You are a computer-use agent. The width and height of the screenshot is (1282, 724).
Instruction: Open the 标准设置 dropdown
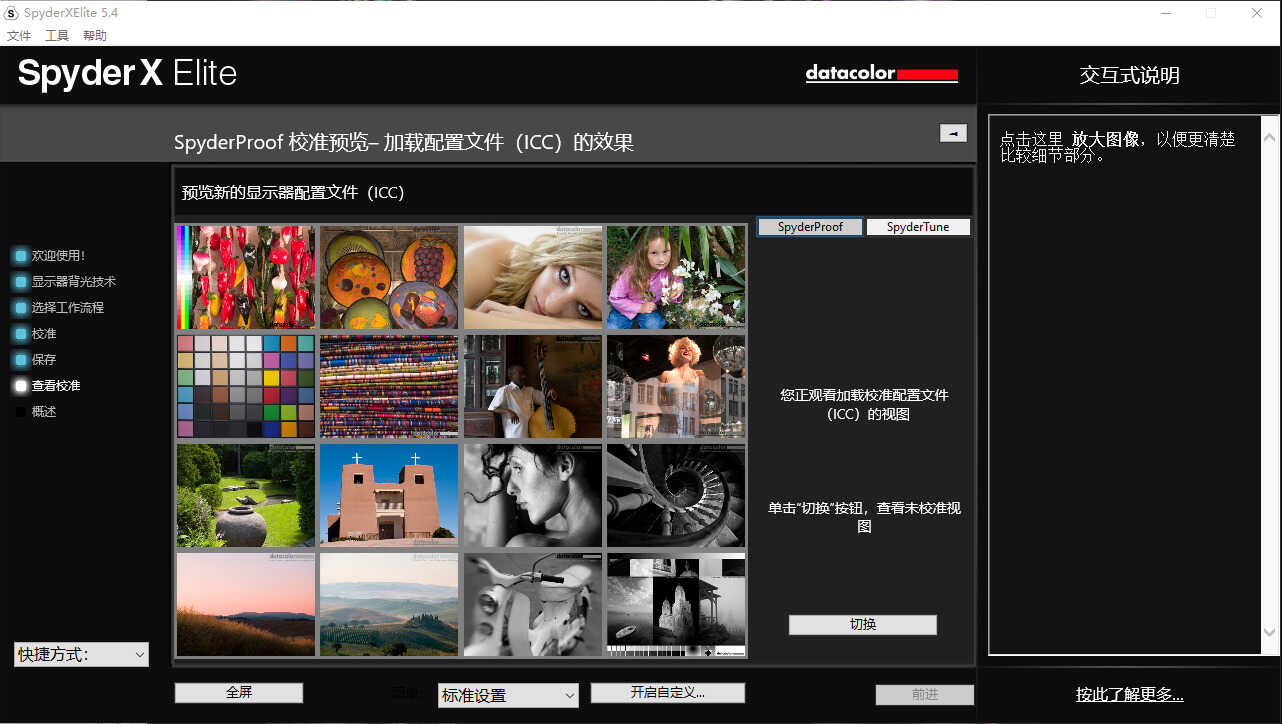(x=508, y=695)
